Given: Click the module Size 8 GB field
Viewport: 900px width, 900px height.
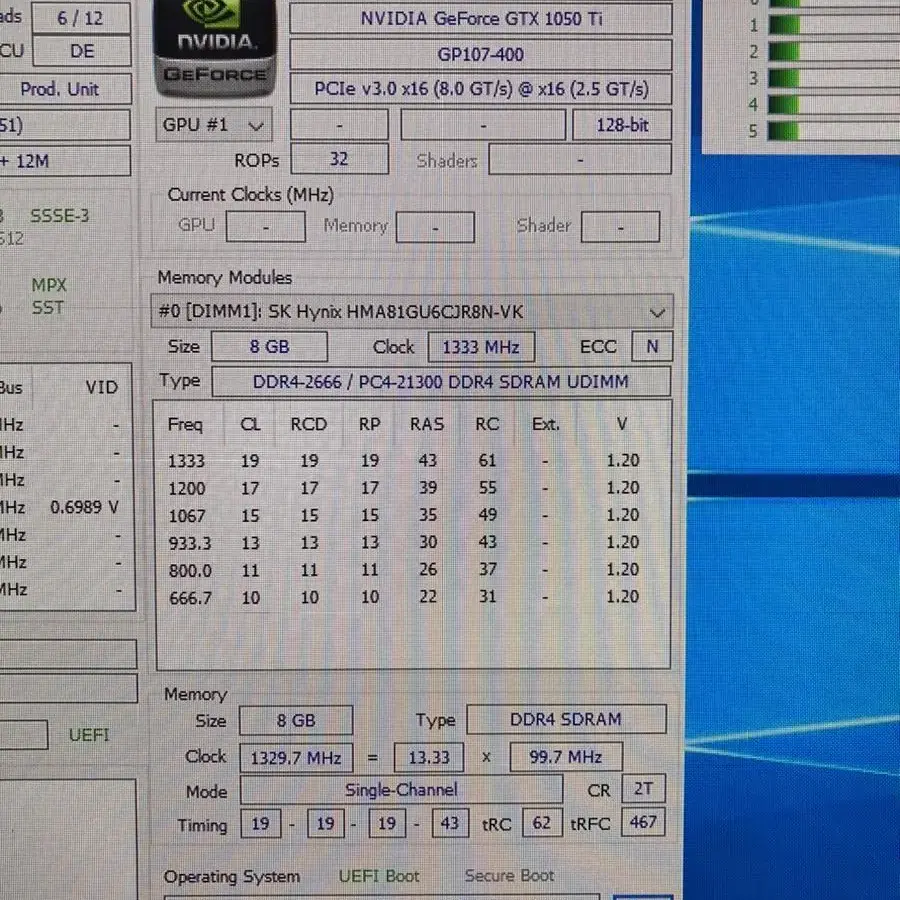Looking at the screenshot, I should tap(269, 347).
